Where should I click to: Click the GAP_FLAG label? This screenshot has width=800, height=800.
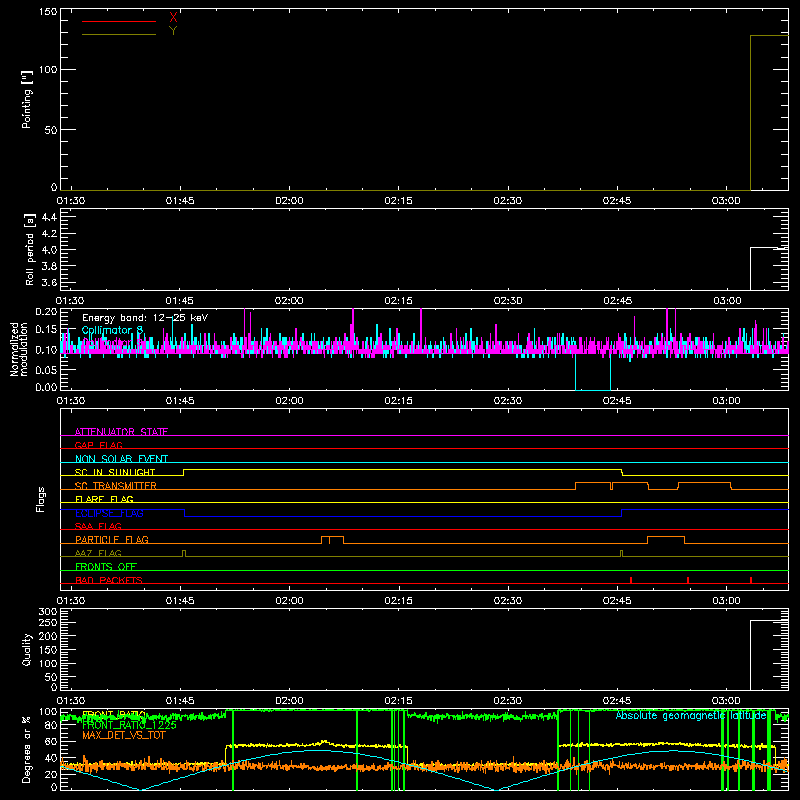click(98, 445)
